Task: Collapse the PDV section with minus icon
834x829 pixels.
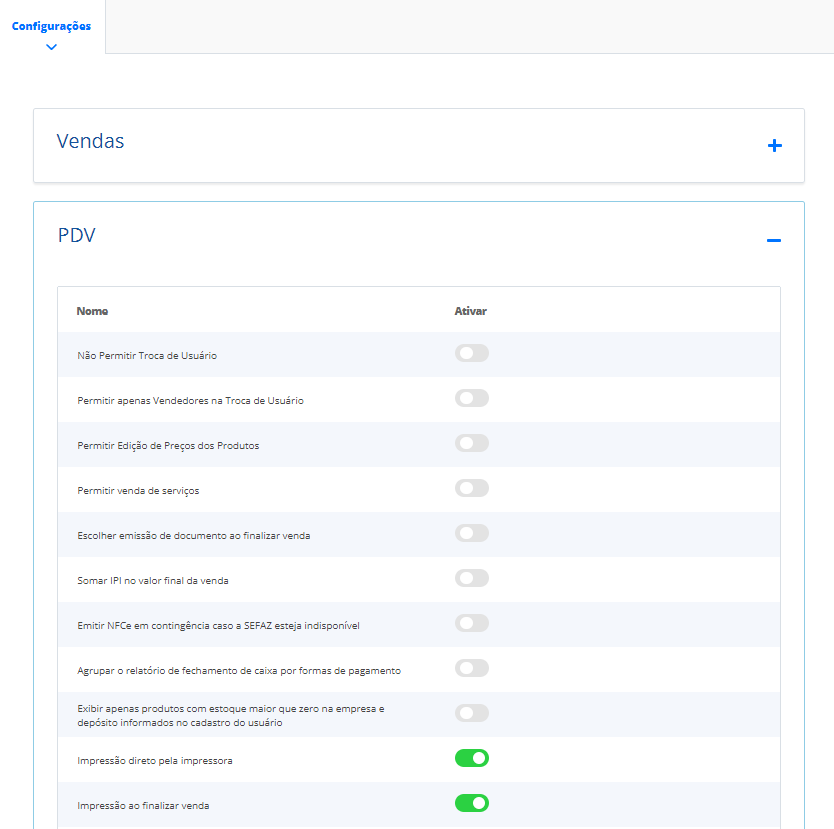Action: point(774,240)
